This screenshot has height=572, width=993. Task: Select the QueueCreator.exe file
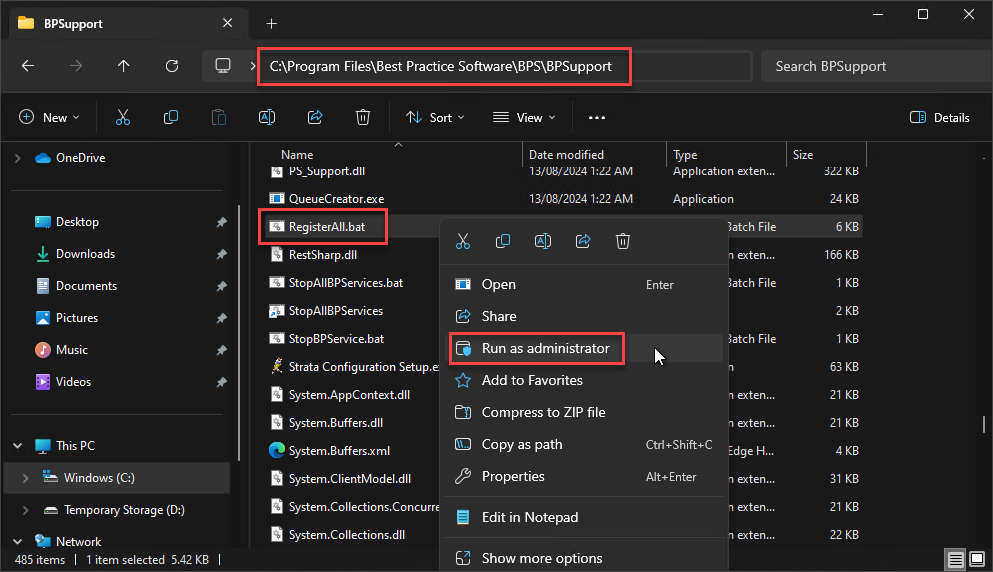pyautogui.click(x=336, y=199)
